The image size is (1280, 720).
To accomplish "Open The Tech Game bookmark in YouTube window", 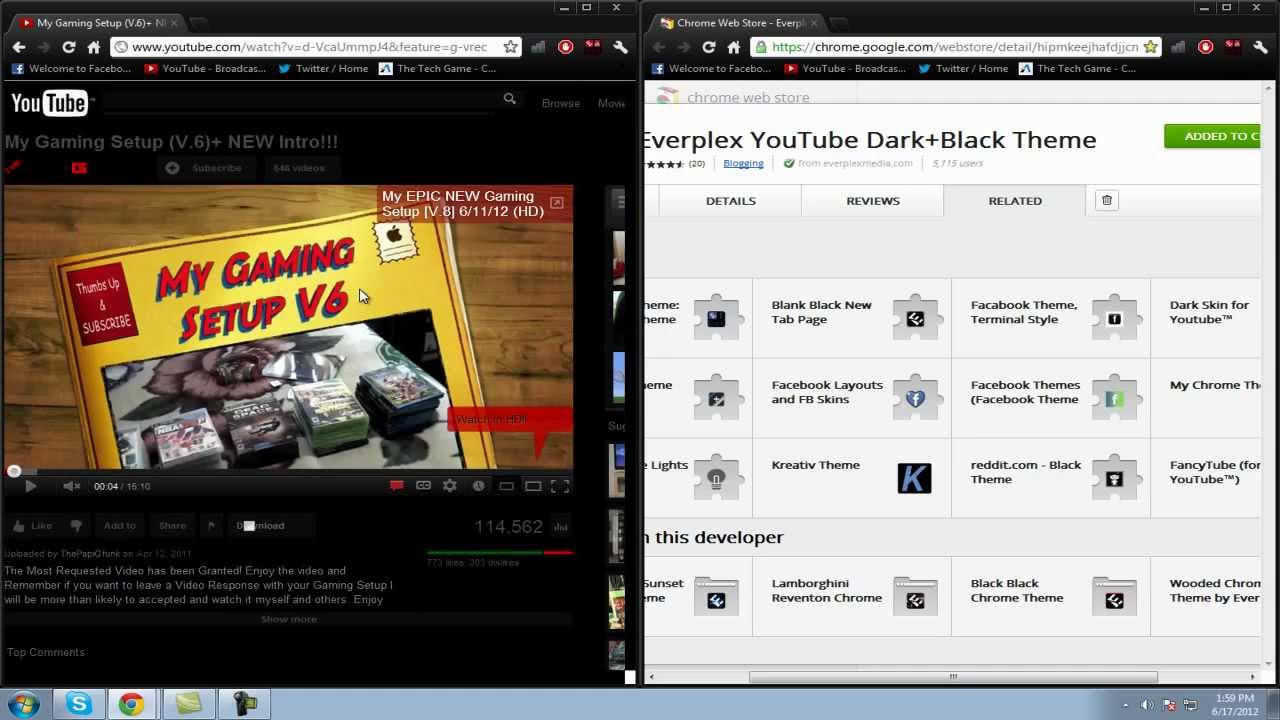I will pyautogui.click(x=437, y=68).
